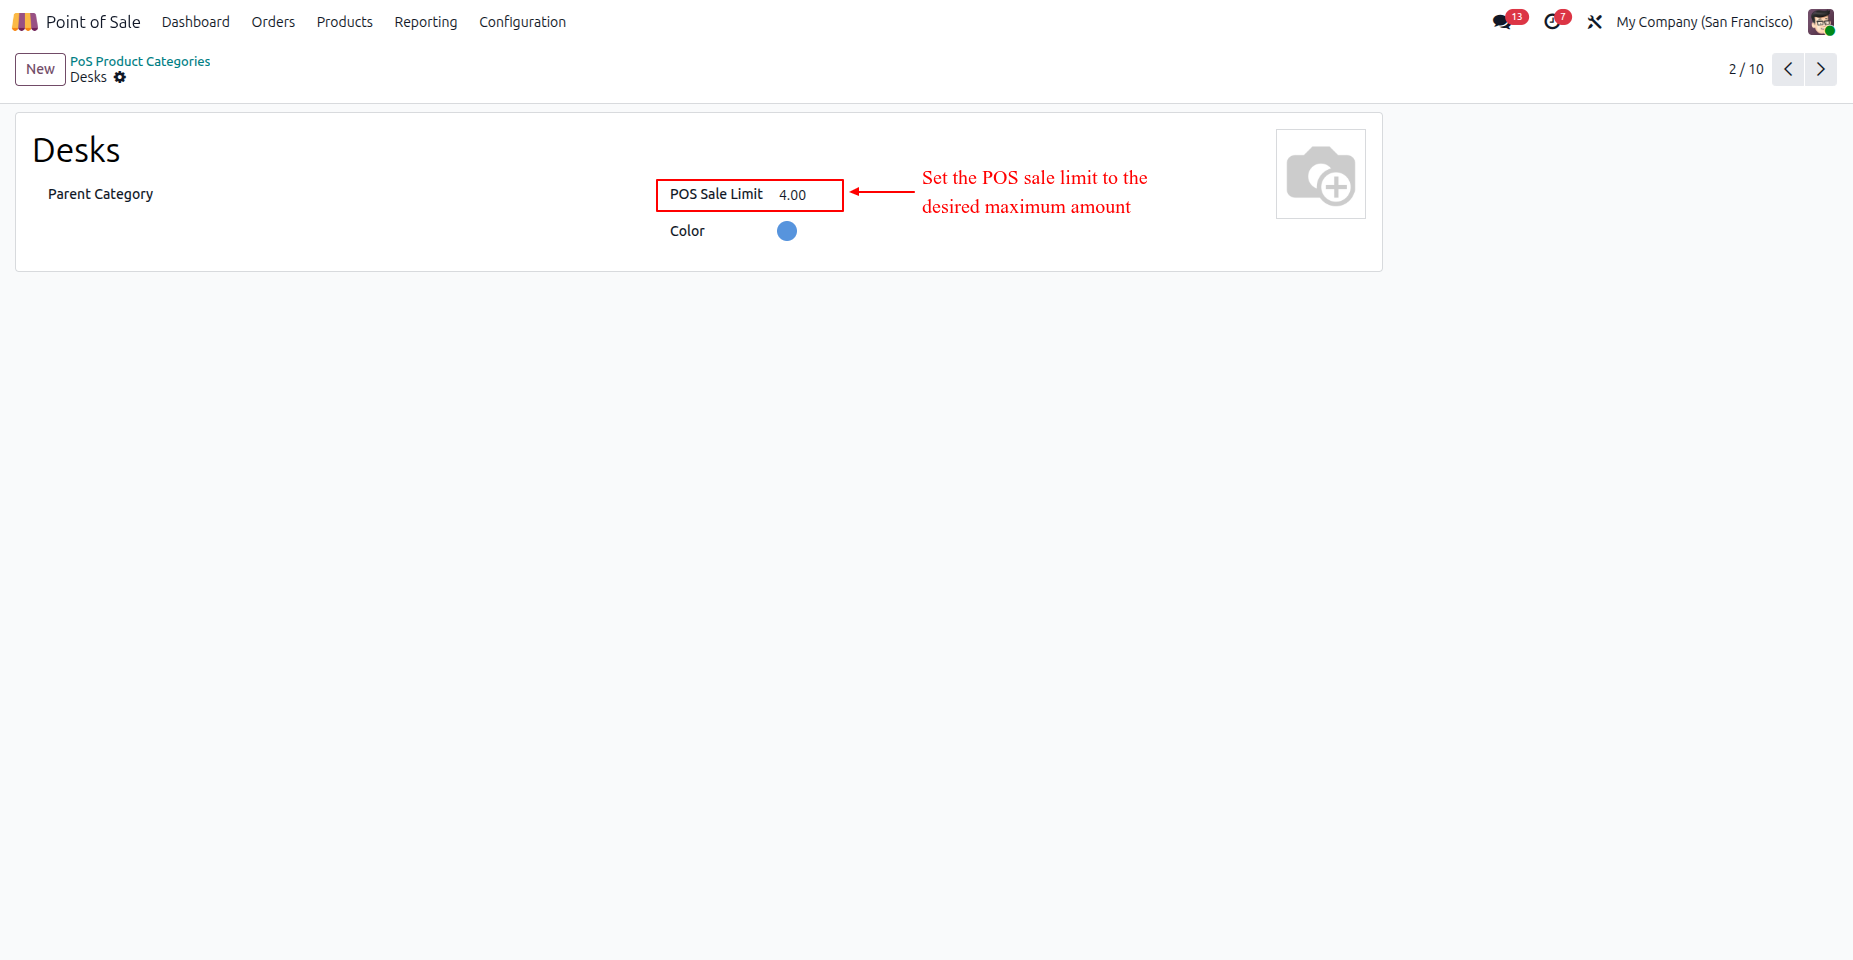
Task: Click the POS Sale Limit value field
Action: 808,195
